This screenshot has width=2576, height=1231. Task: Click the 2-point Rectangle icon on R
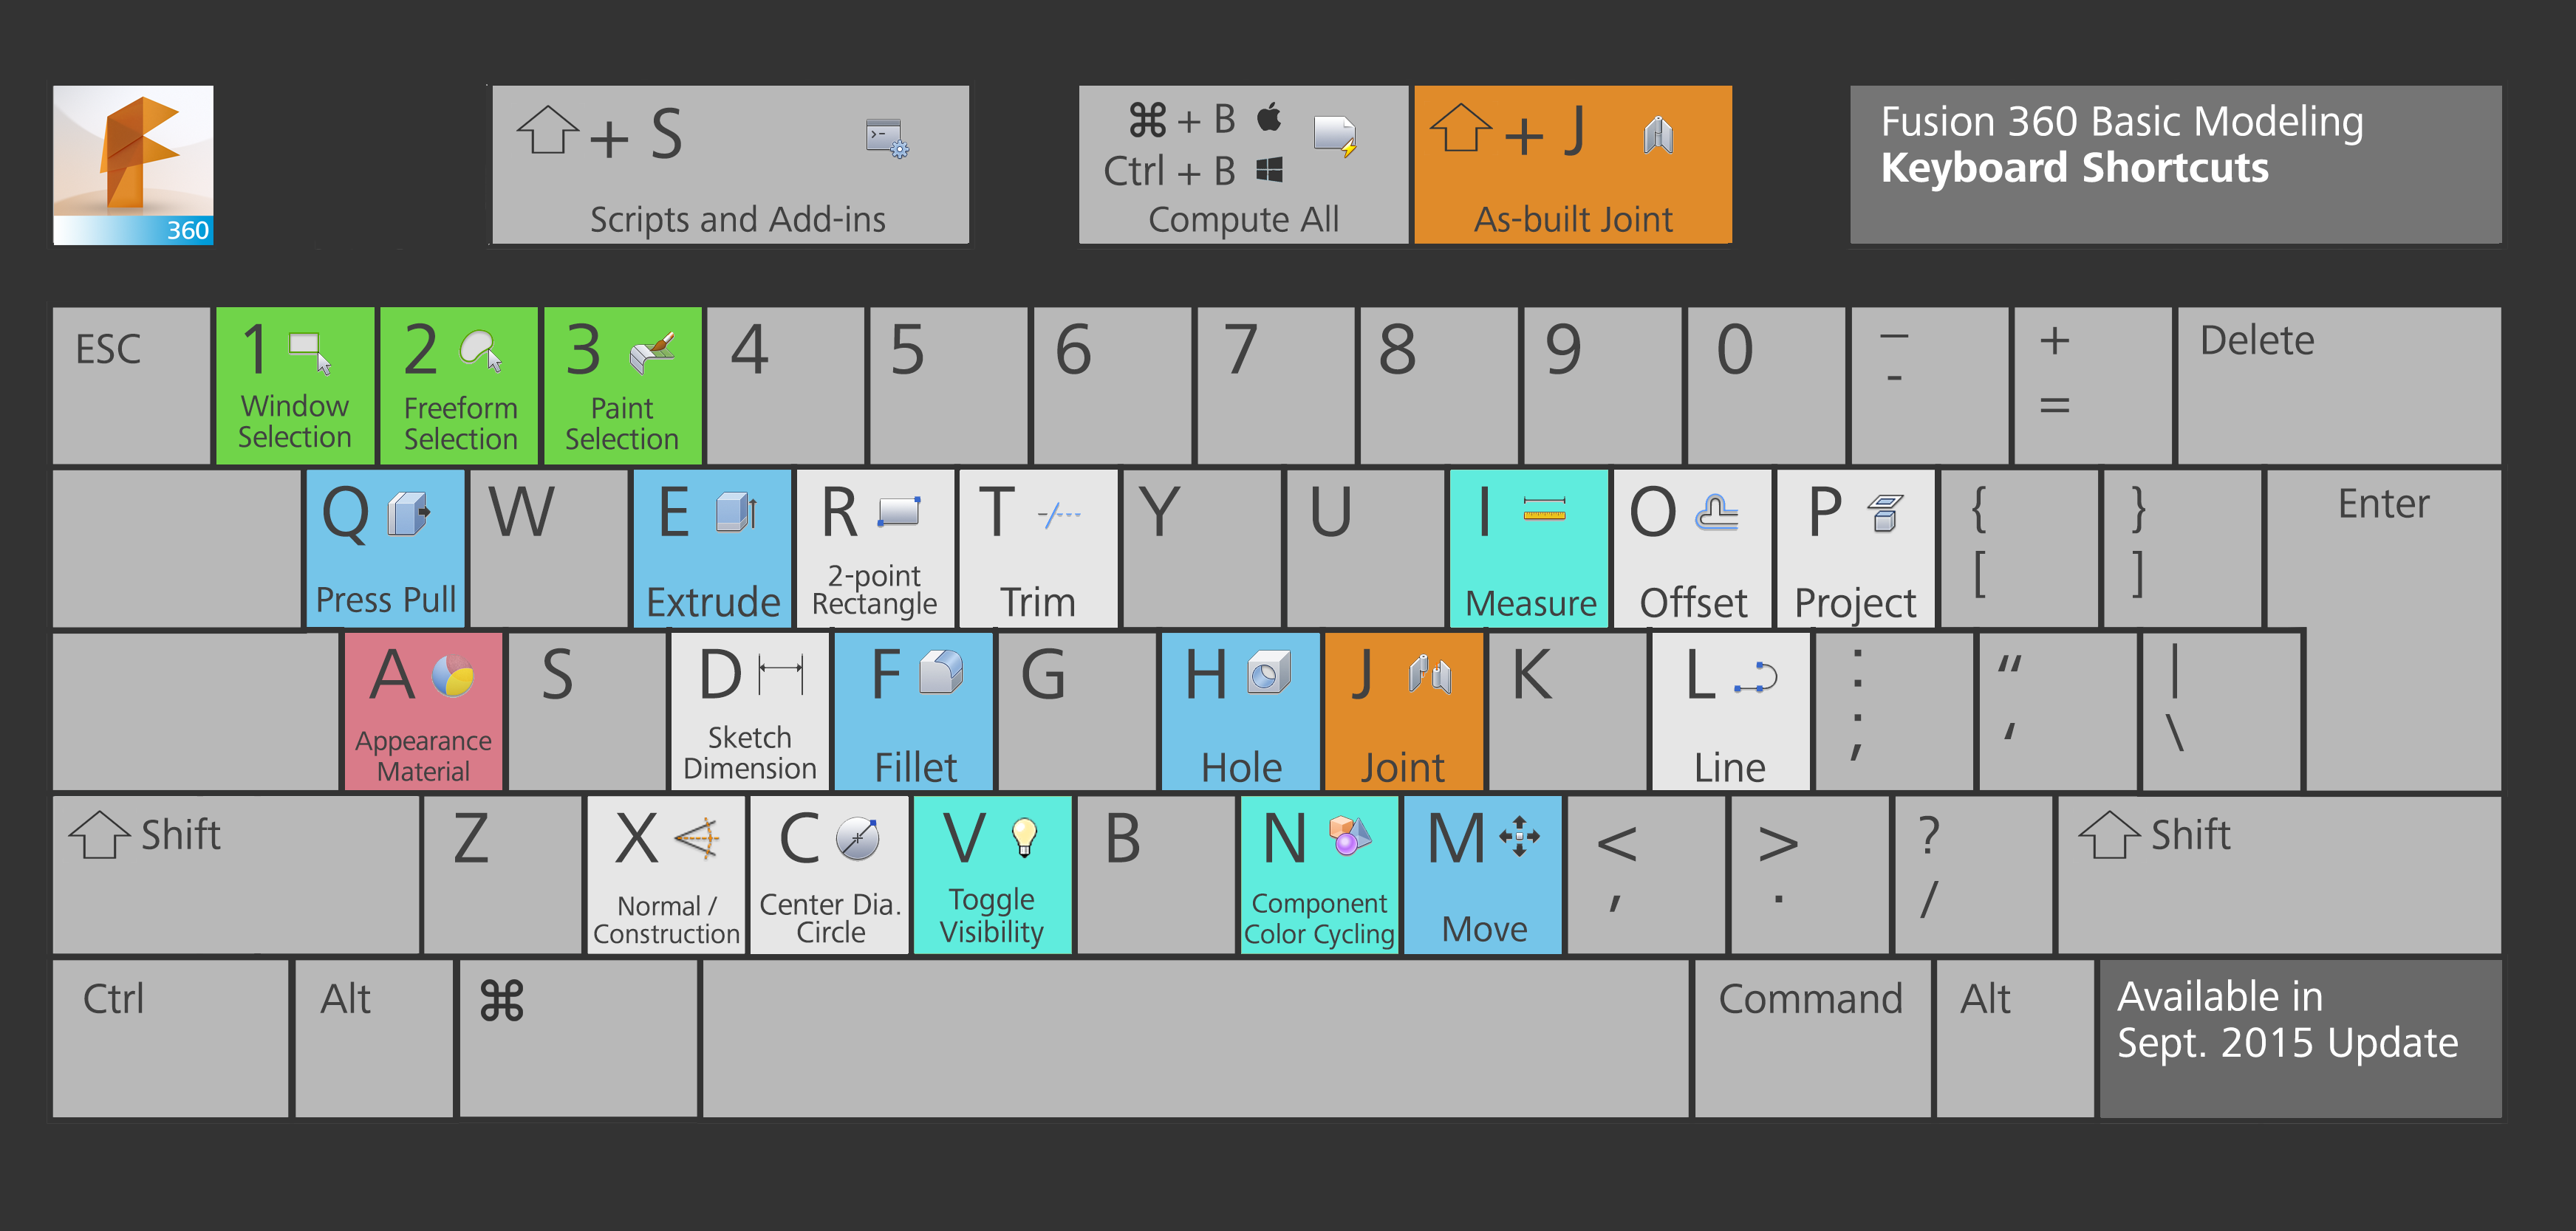(x=899, y=511)
